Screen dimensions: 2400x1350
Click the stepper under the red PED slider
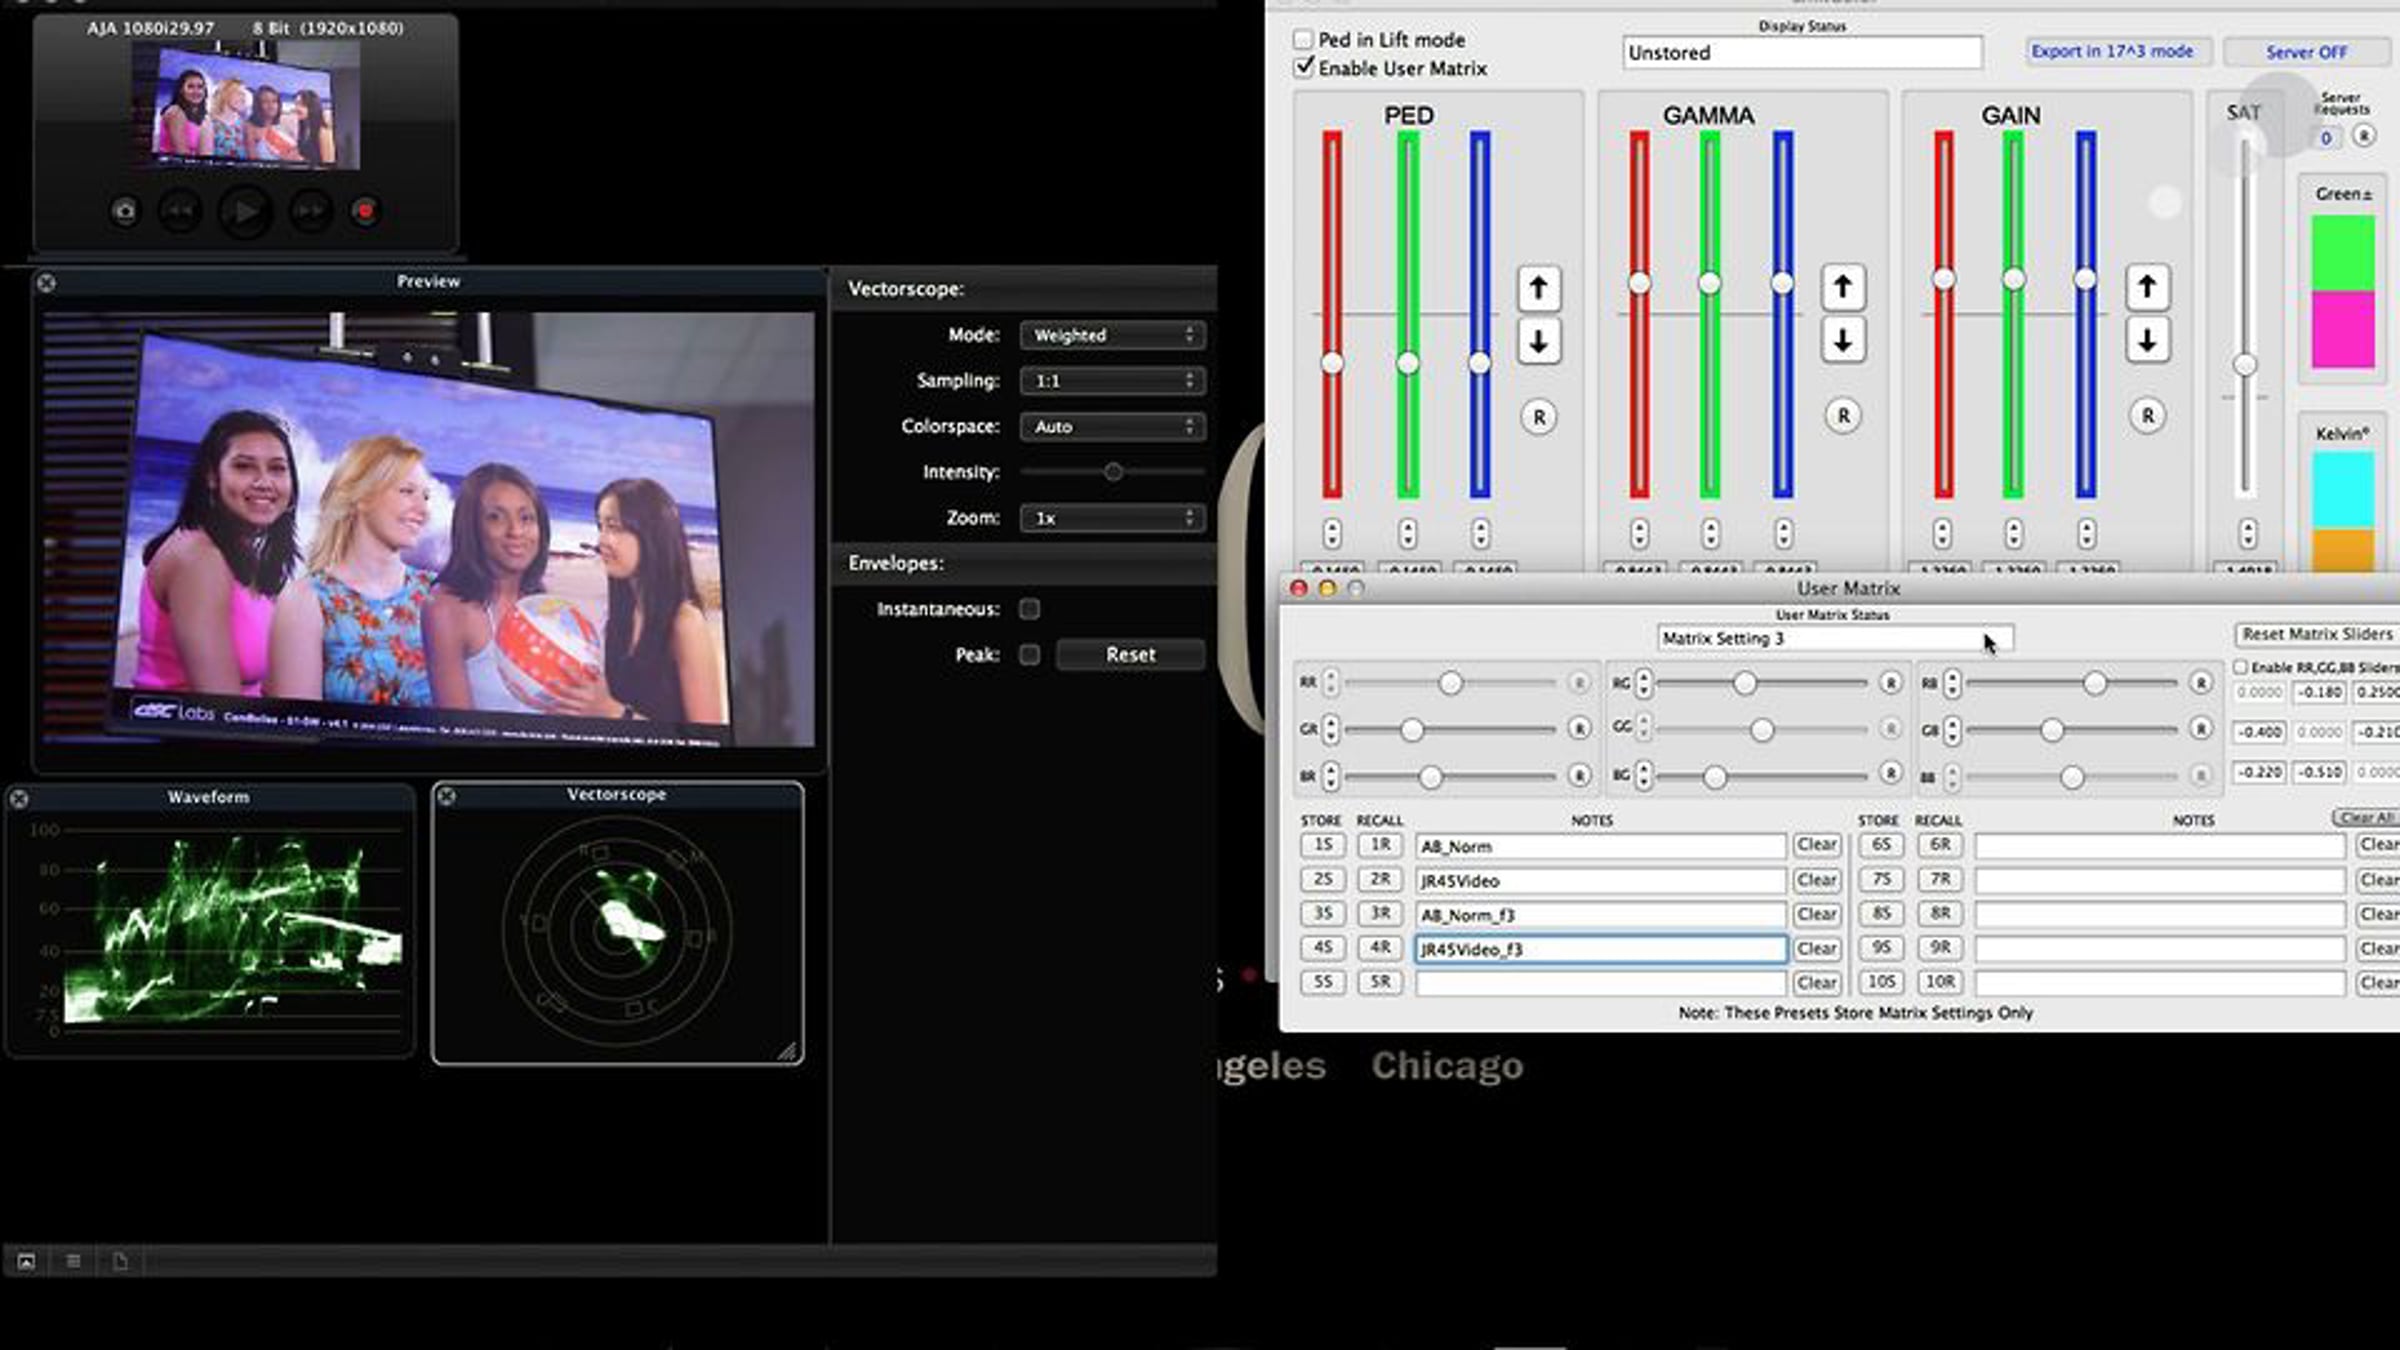[1332, 534]
